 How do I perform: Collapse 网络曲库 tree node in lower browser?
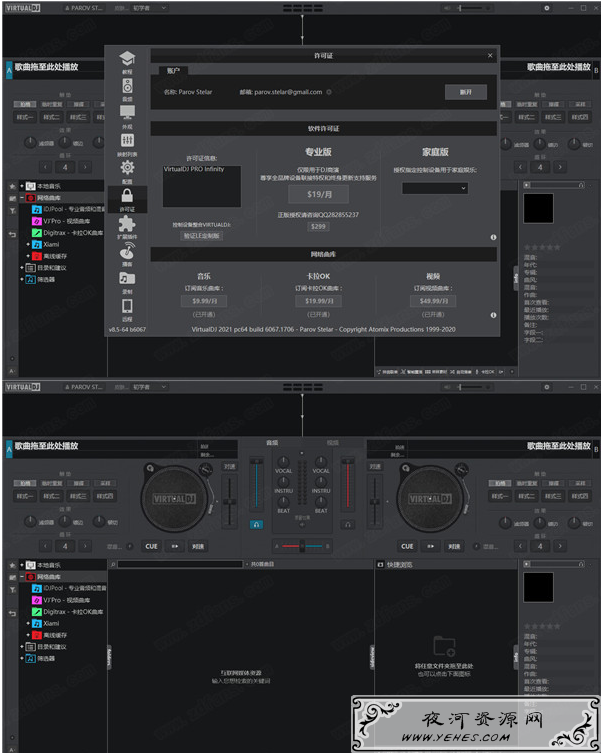[x=22, y=576]
